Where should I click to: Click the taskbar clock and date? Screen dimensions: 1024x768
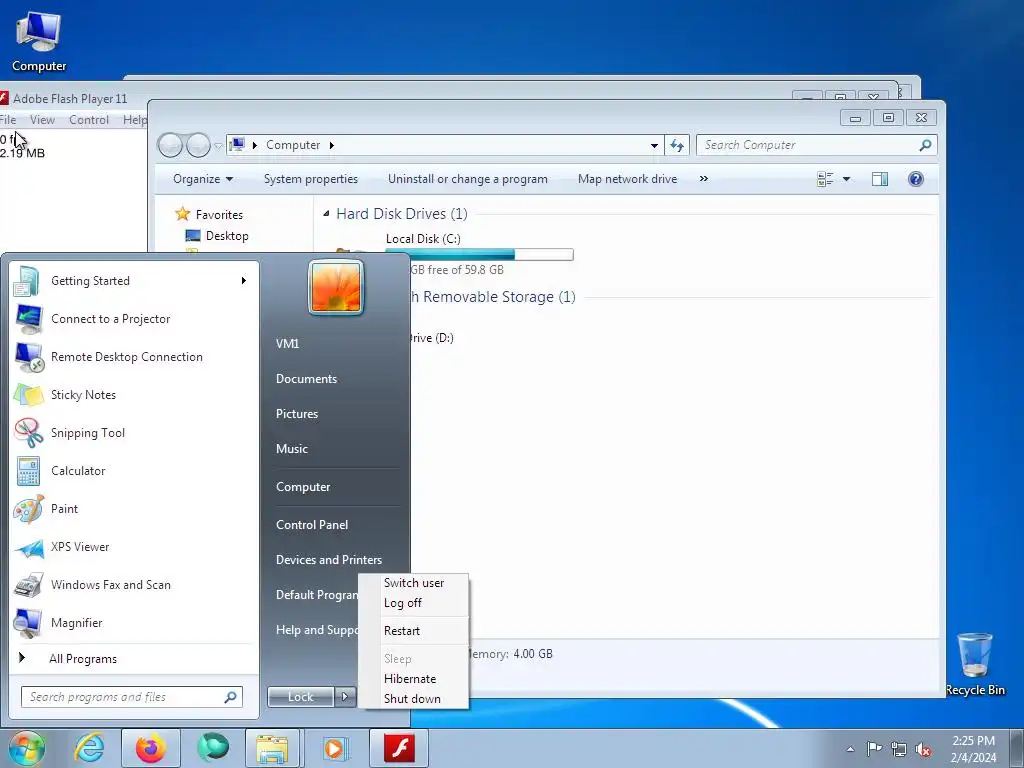point(973,749)
